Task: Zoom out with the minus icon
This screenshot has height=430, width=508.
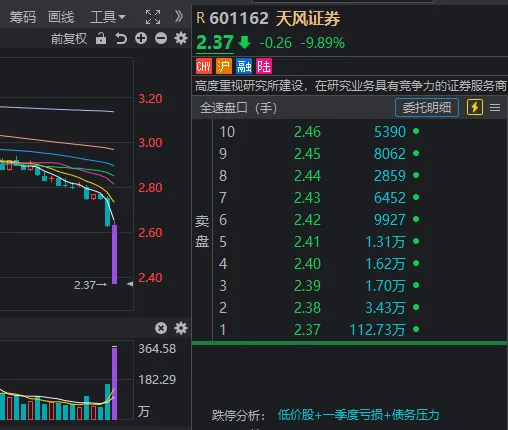Action: tap(161, 38)
